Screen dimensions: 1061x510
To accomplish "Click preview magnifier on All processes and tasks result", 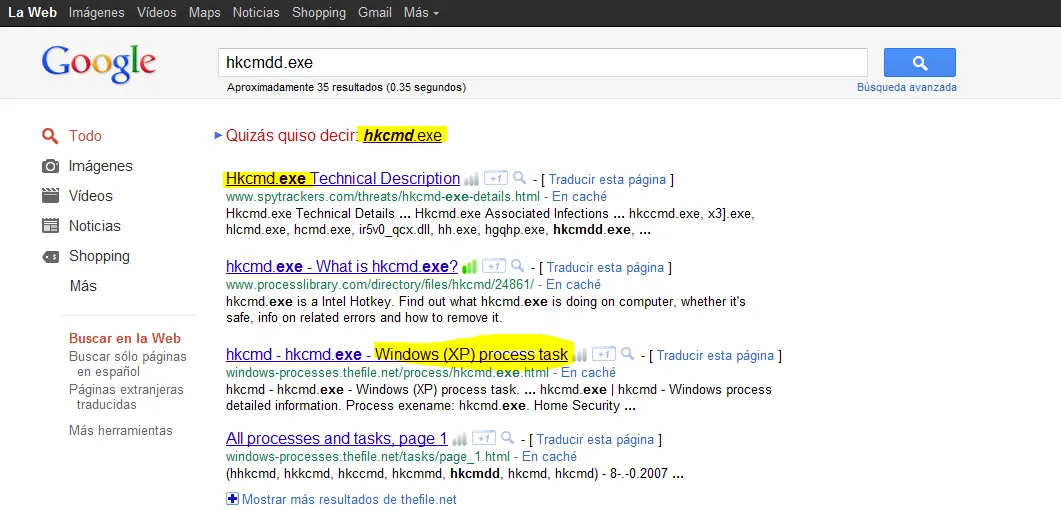I will (x=507, y=438).
